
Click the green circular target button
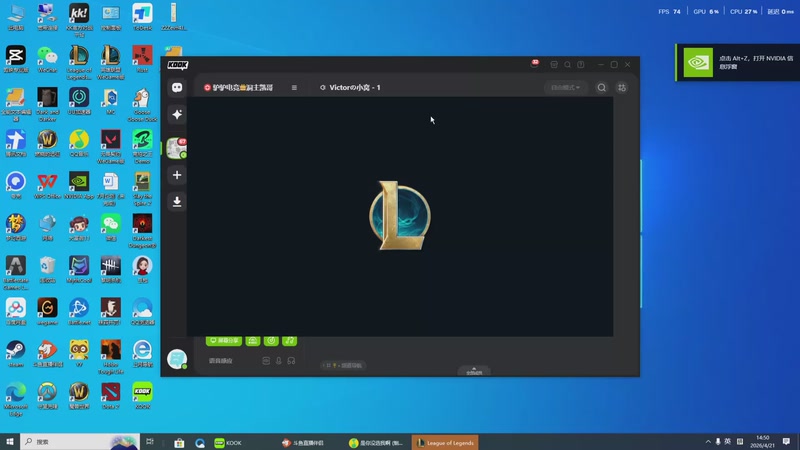pos(271,340)
